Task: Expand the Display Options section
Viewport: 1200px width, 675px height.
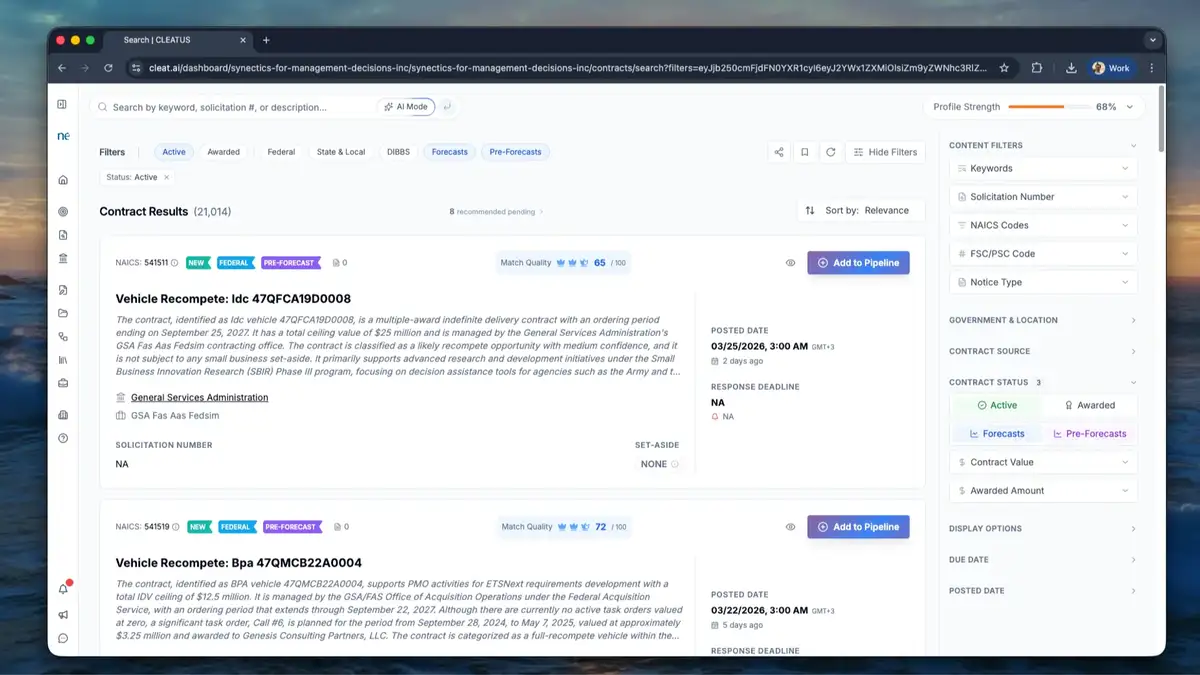Action: pyautogui.click(x=1043, y=528)
